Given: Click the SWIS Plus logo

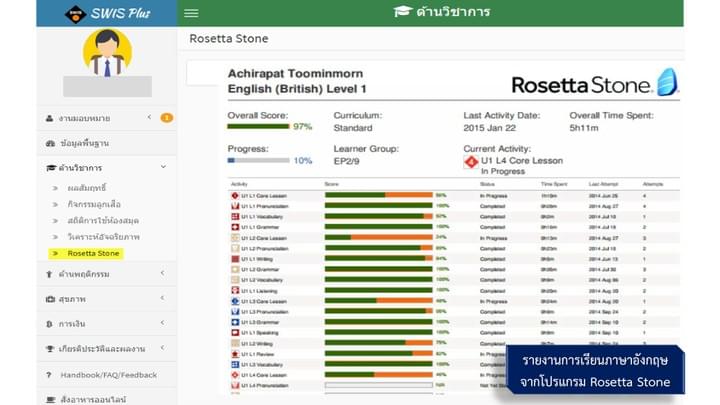Looking at the screenshot, I should [106, 13].
